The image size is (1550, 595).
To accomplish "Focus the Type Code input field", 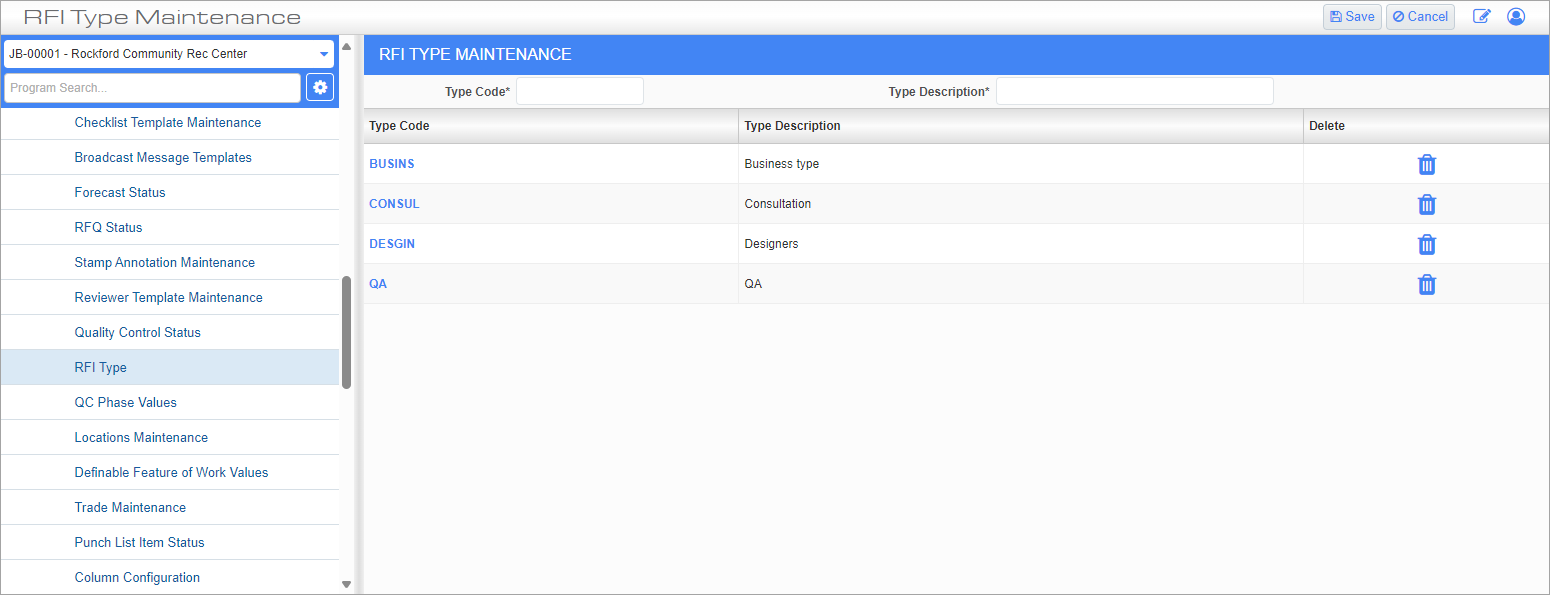I will 579,92.
